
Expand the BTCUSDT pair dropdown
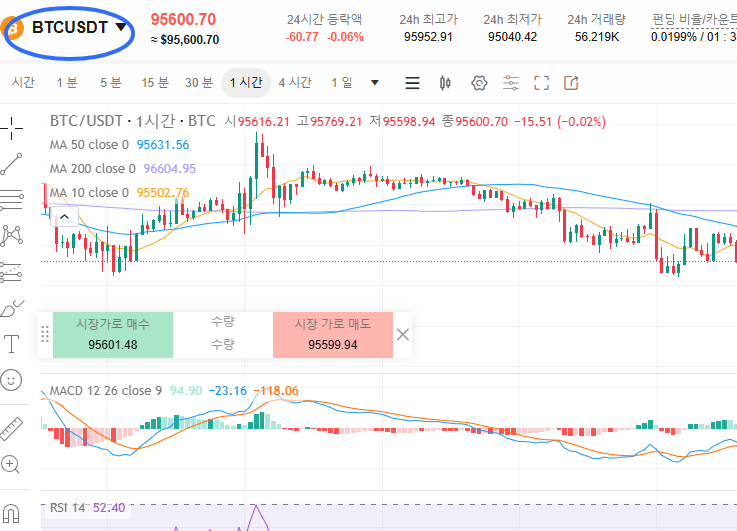(121, 27)
